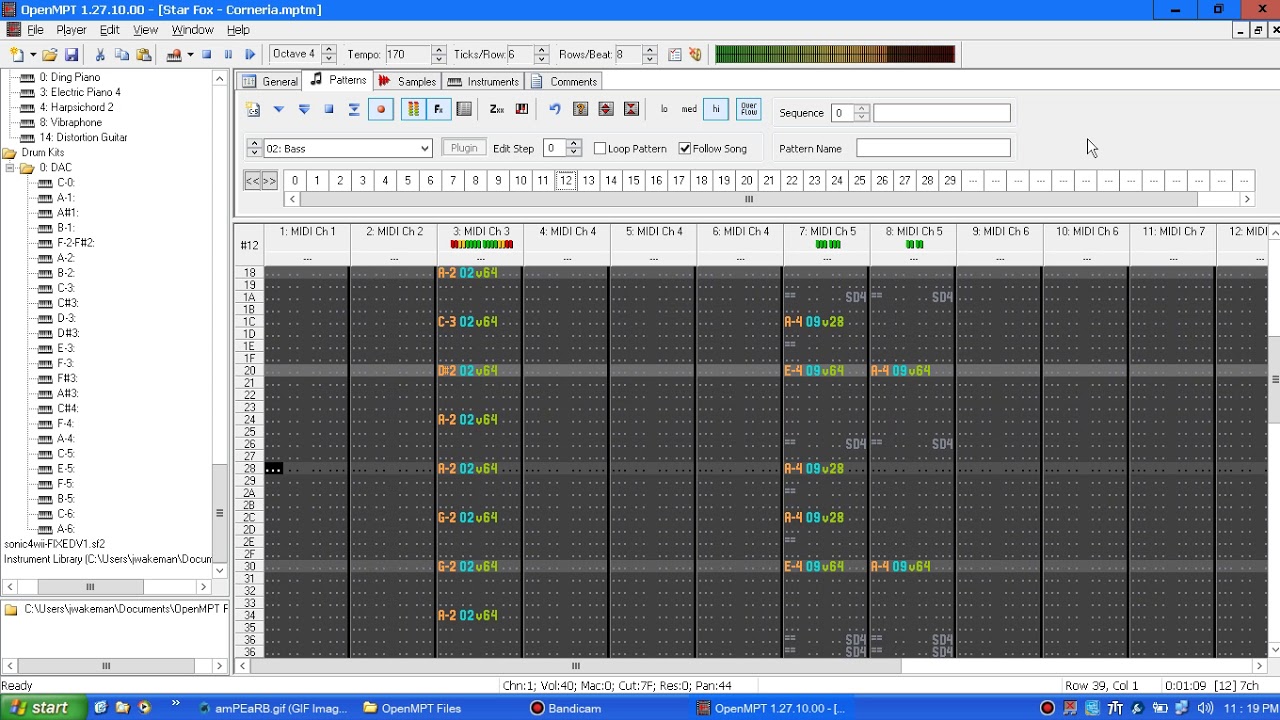Image resolution: width=1280 pixels, height=720 pixels.
Task: Adjust Ticks/Row spinner arrows
Action: point(542,54)
